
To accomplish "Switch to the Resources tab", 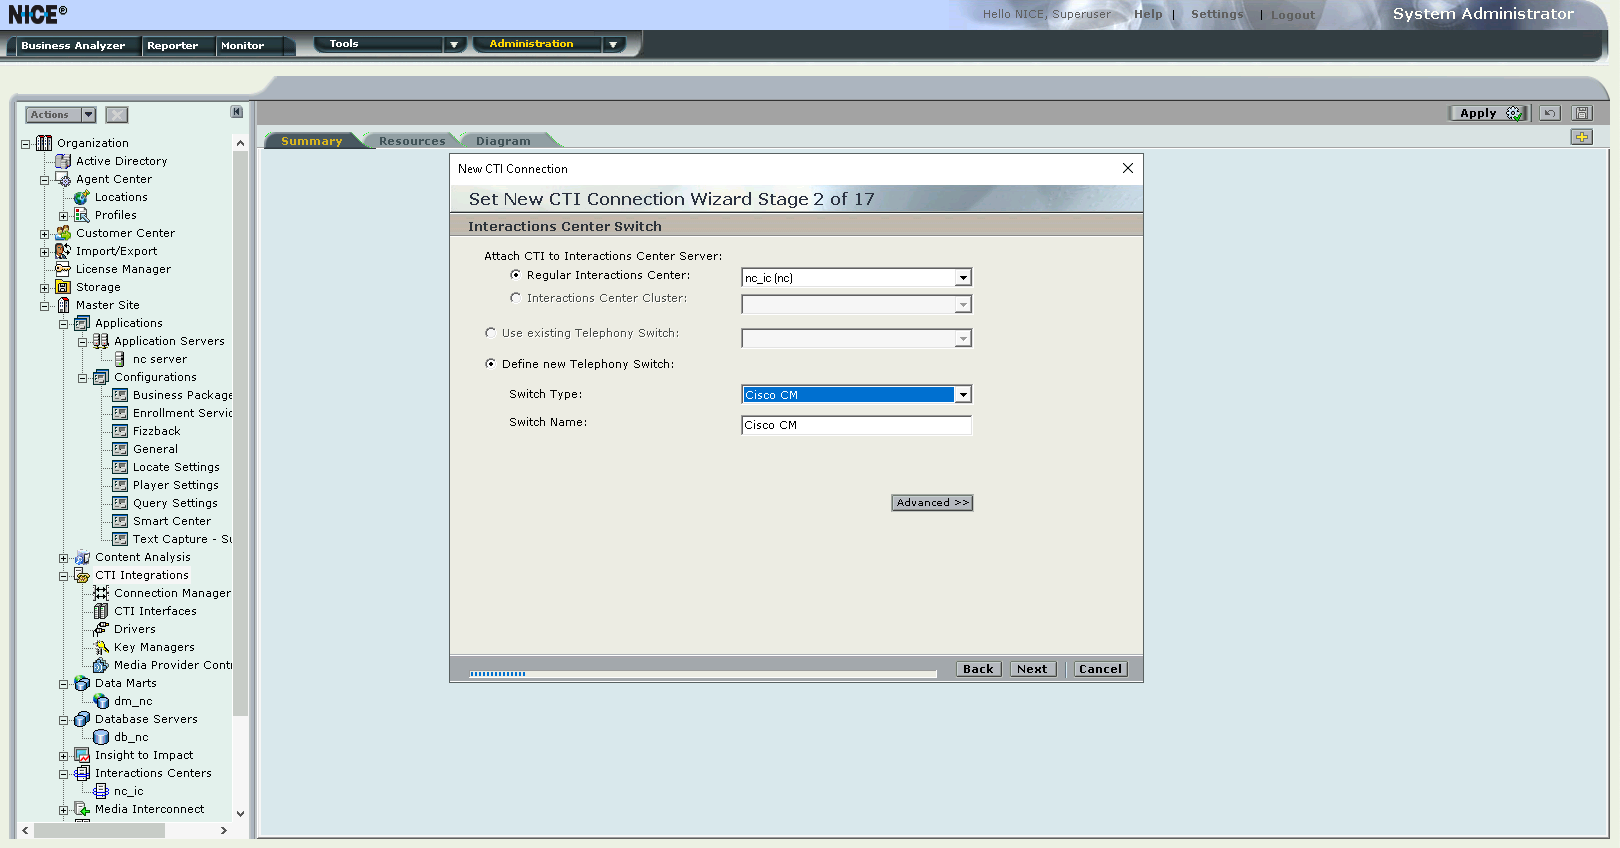I will click(411, 141).
